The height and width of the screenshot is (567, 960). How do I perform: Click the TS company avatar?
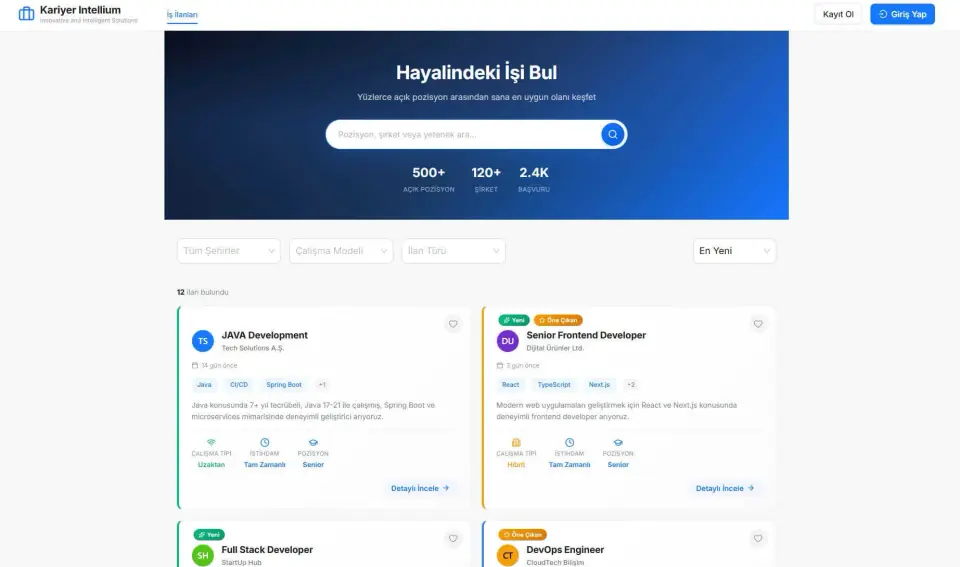click(203, 341)
